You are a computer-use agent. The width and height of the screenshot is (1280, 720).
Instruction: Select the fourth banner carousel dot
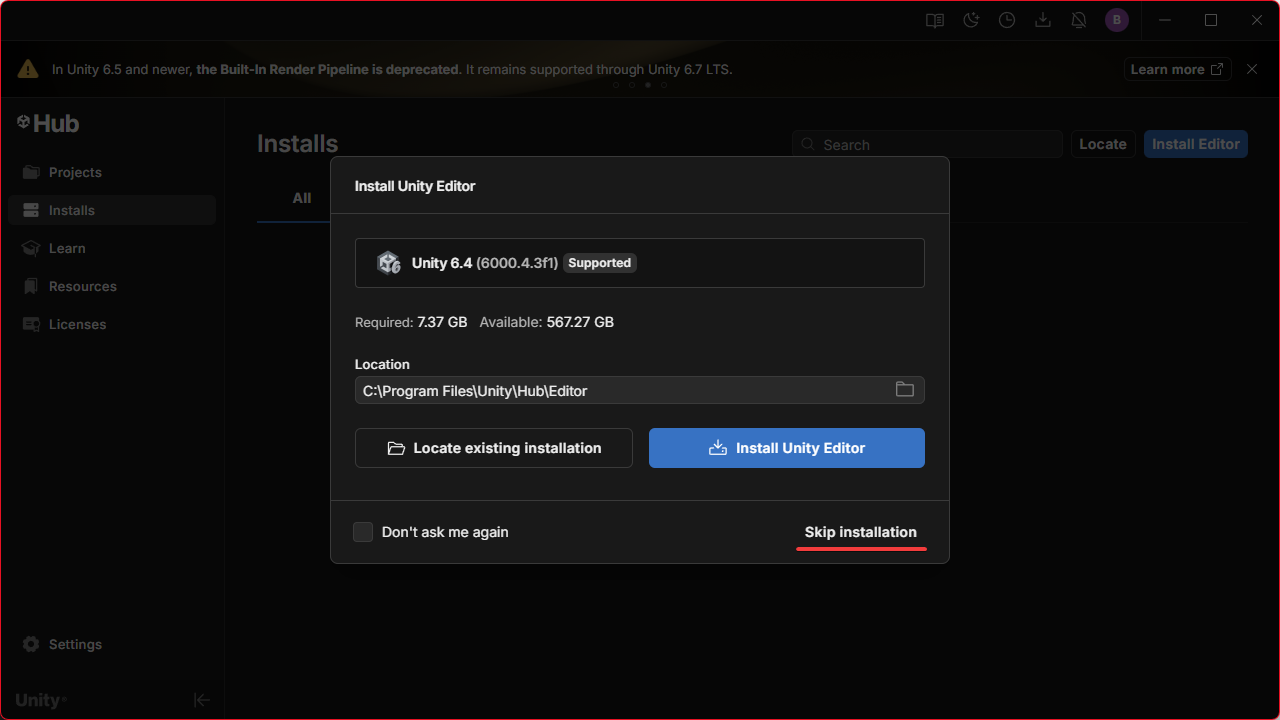pos(664,85)
